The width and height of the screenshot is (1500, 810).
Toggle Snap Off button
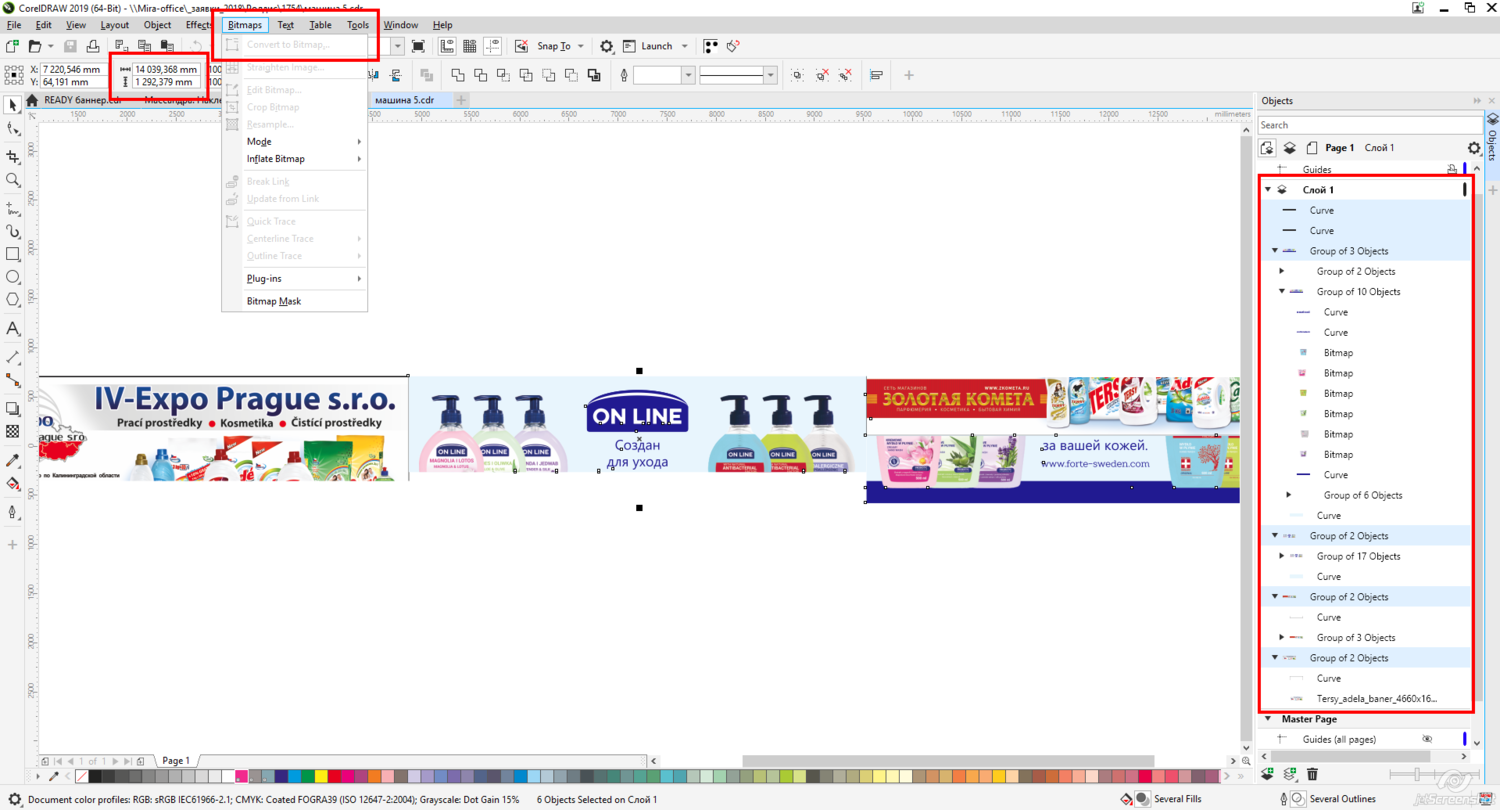coord(522,46)
